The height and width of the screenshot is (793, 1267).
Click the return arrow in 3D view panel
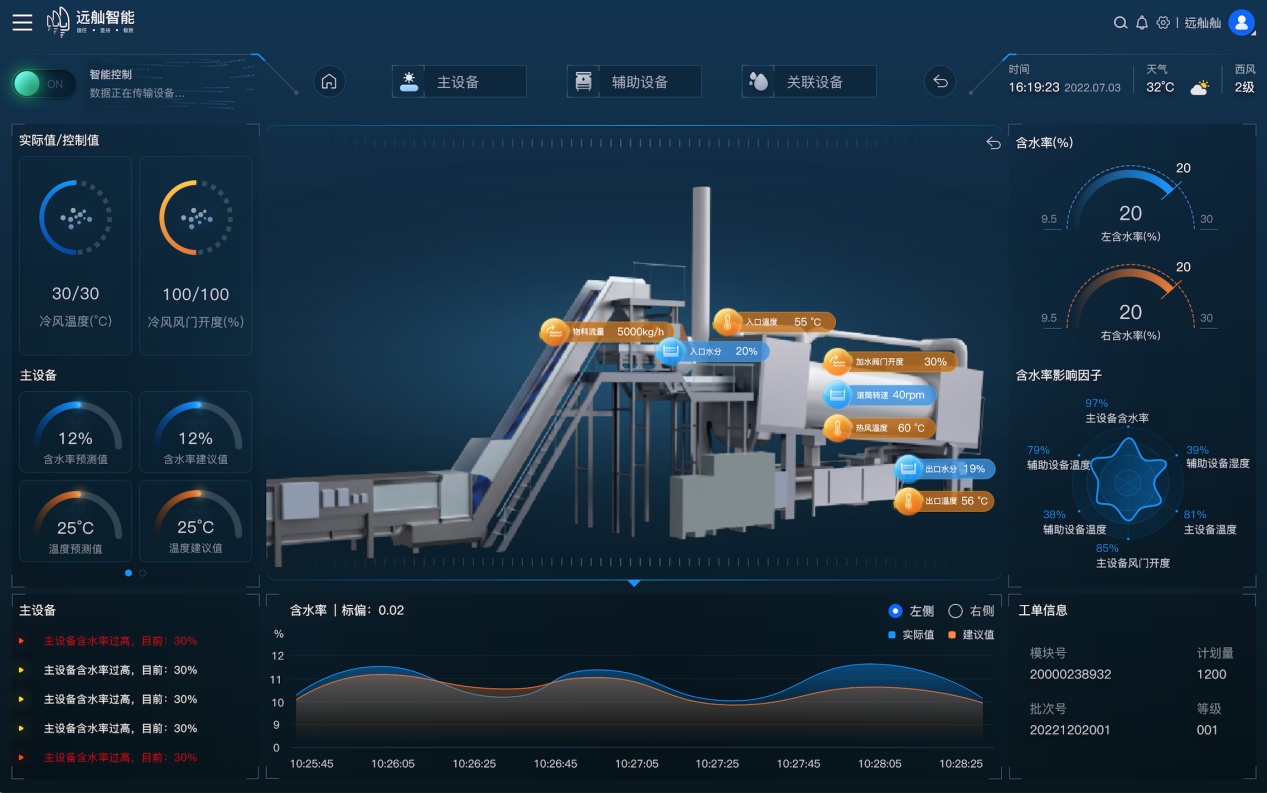(x=993, y=143)
